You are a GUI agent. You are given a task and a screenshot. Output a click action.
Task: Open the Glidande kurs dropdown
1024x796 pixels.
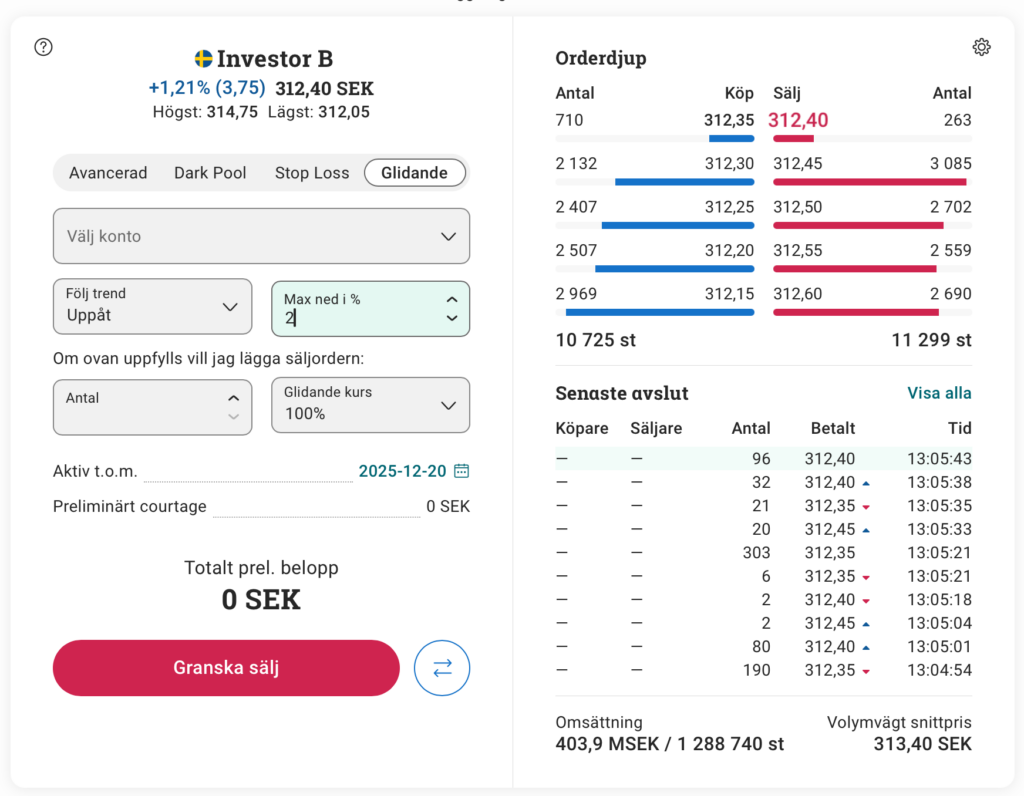(x=370, y=405)
